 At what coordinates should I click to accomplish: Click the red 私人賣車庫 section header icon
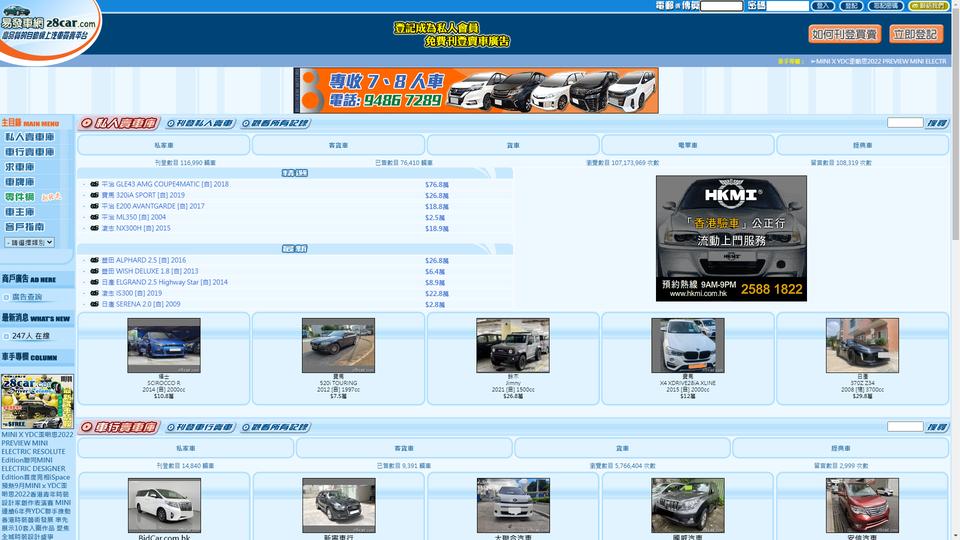[119, 123]
